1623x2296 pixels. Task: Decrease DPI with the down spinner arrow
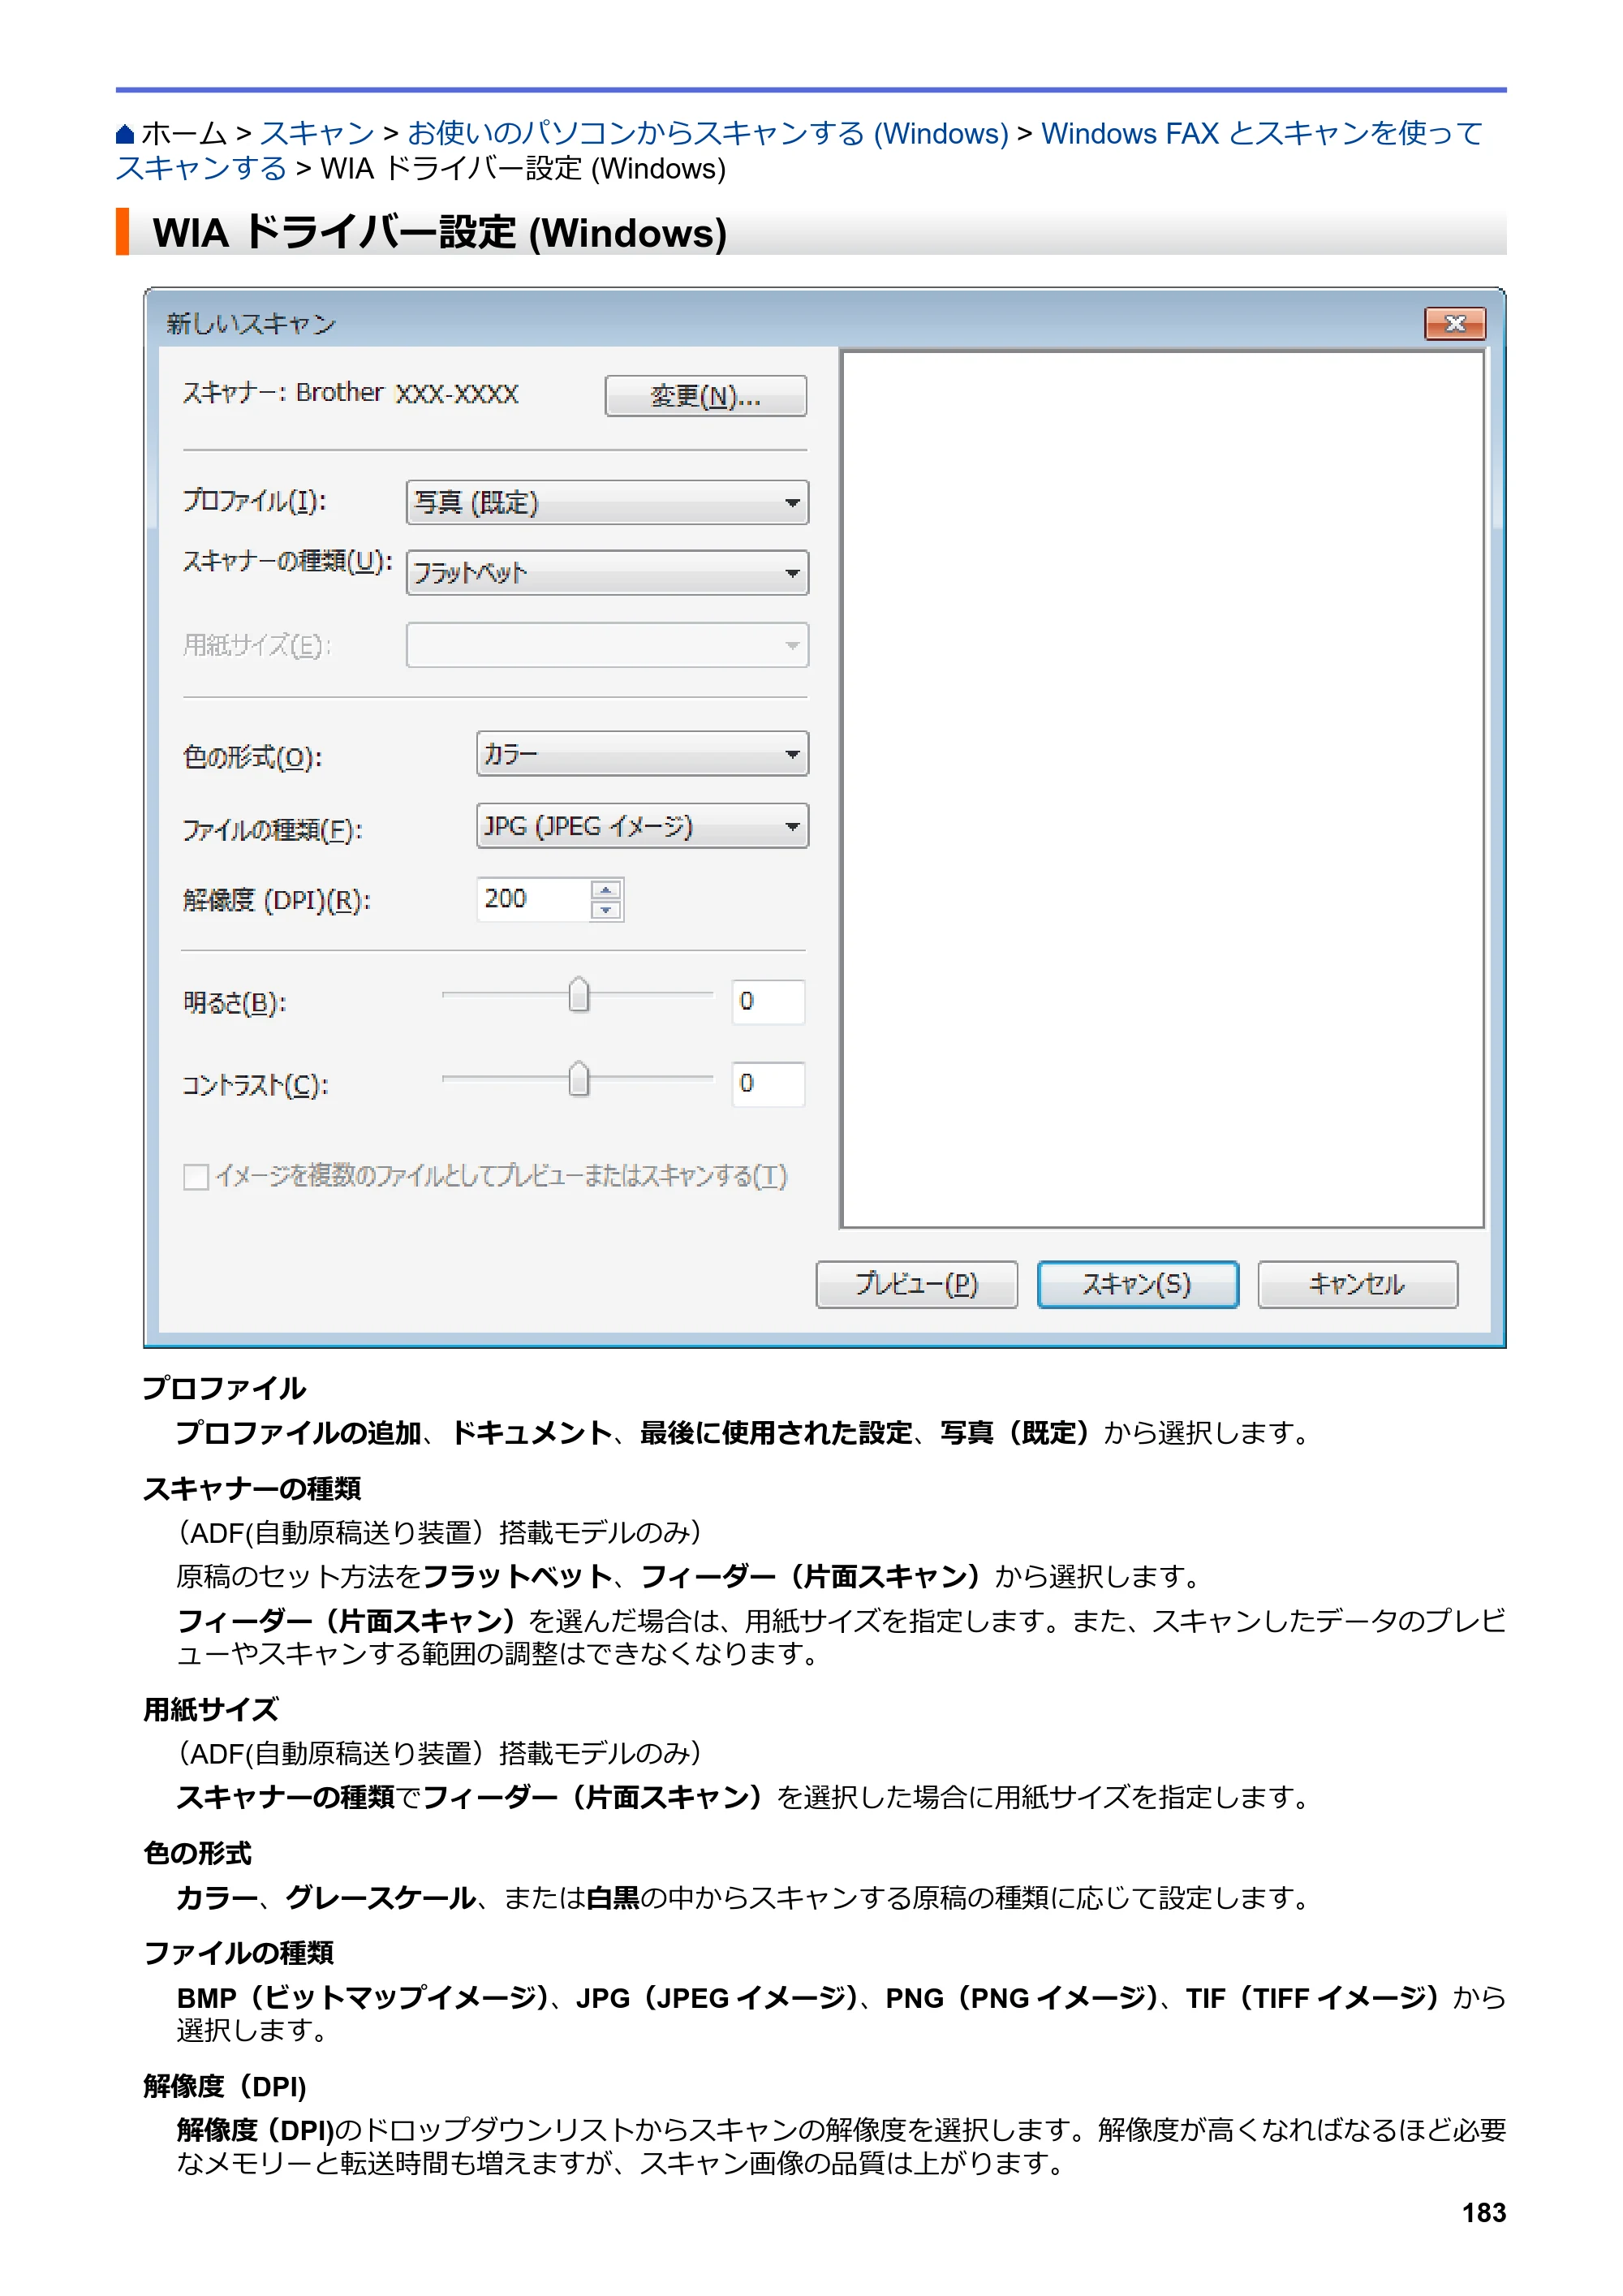(606, 910)
